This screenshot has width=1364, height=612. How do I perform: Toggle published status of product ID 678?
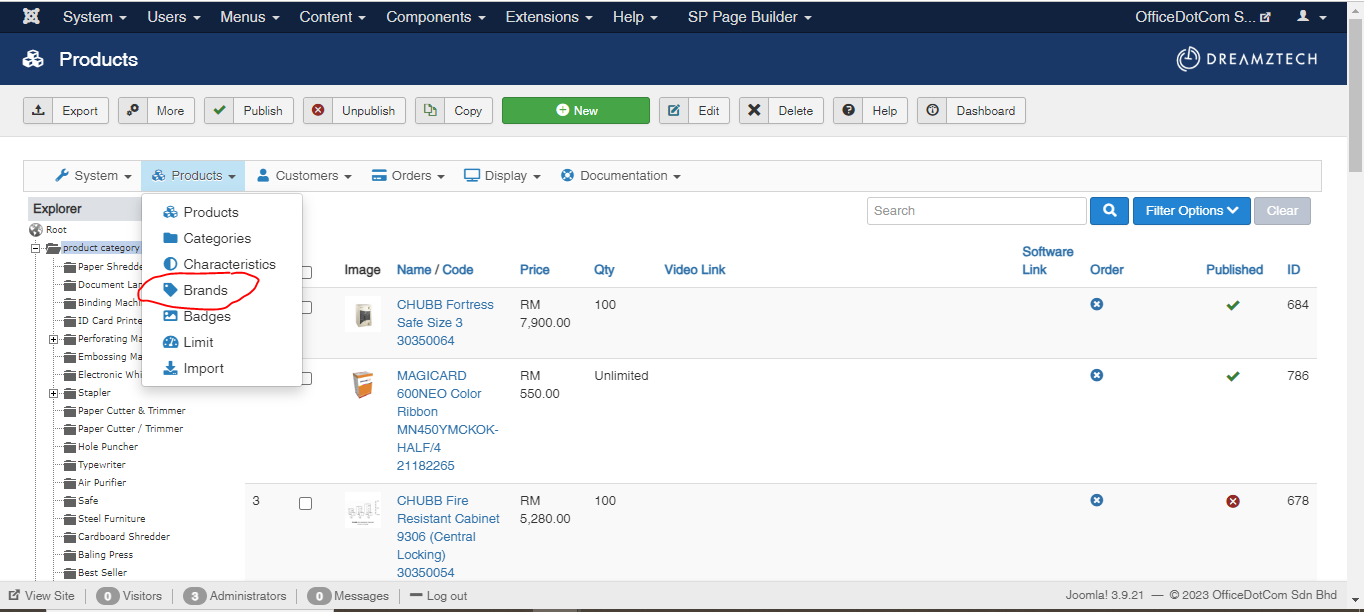coord(1233,501)
